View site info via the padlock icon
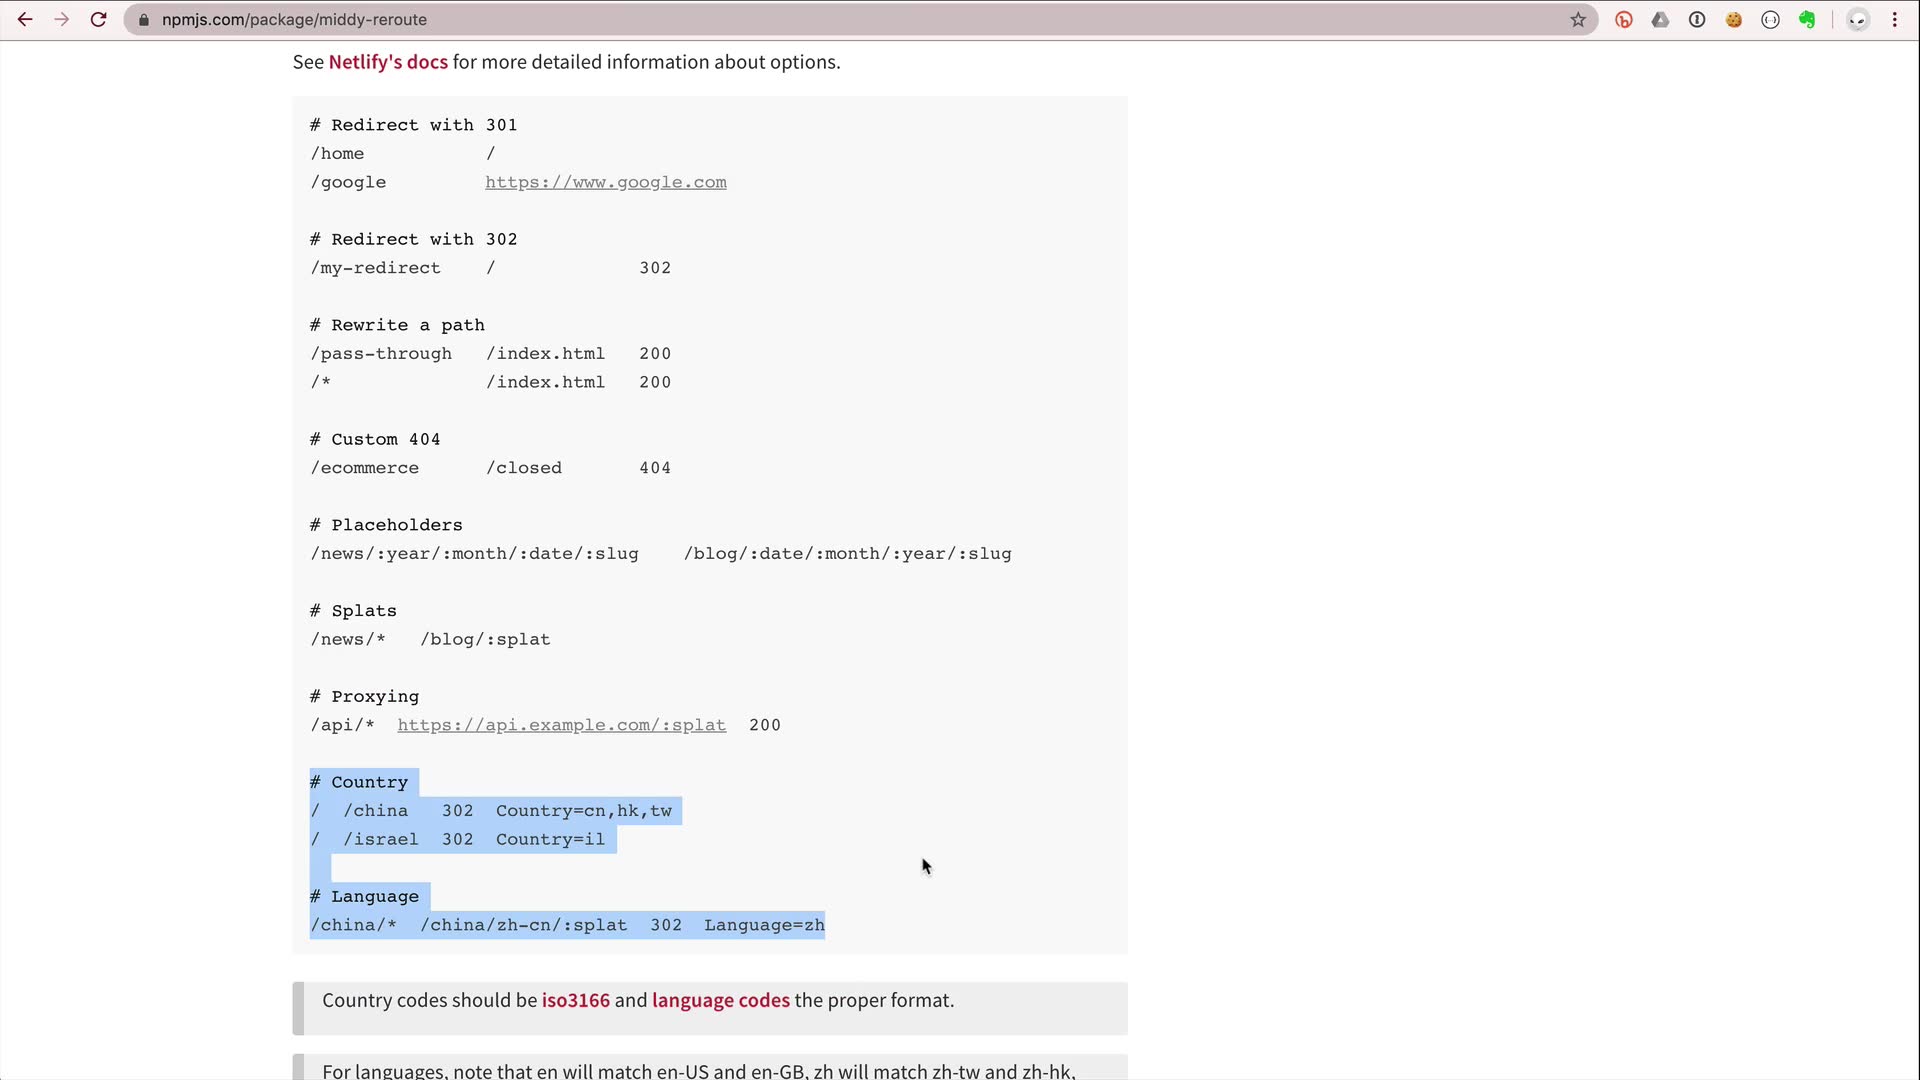The image size is (1920, 1080). [x=144, y=19]
